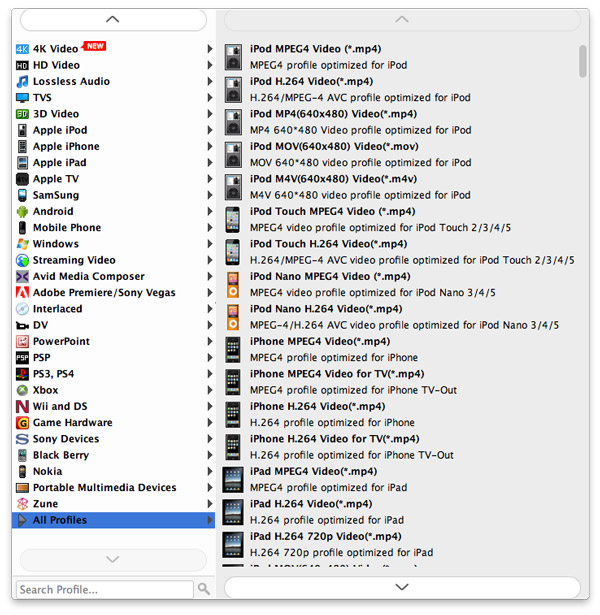This screenshot has width=600, height=615.
Task: Choose iPod MOV(640x480) Video(*.mov) profile
Action: point(400,155)
